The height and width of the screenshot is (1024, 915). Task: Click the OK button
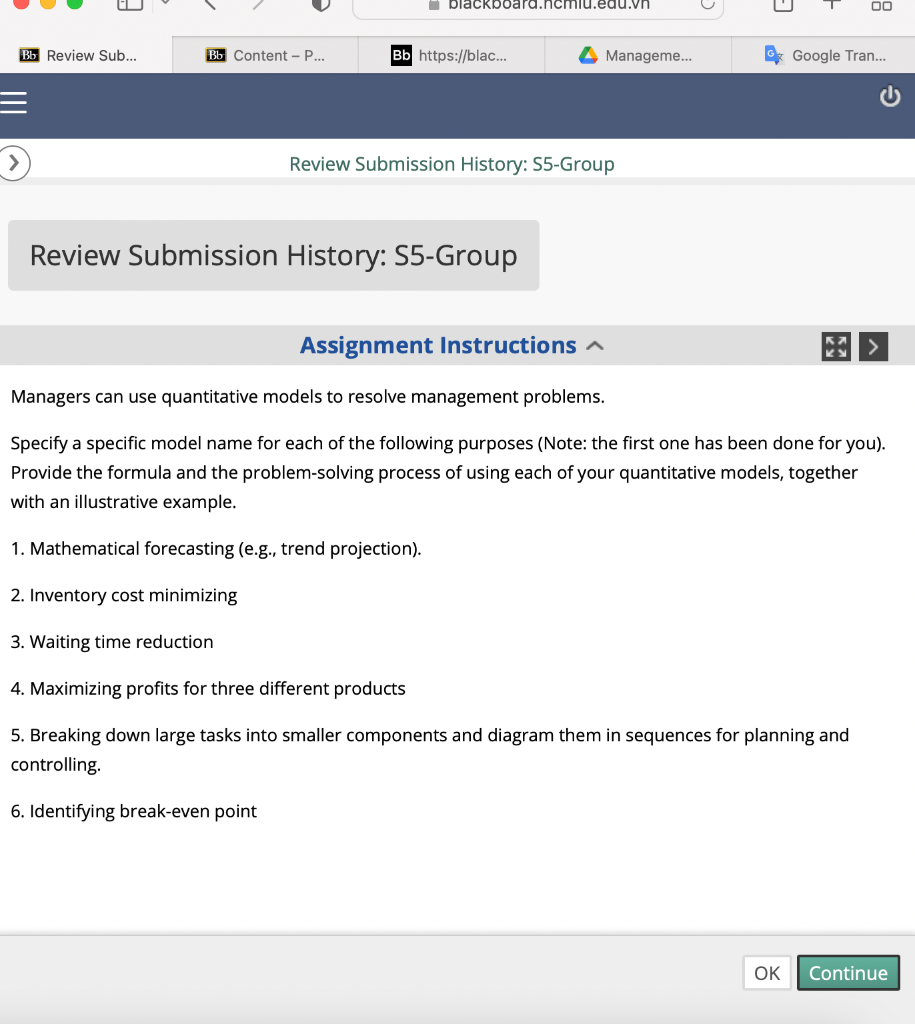pos(767,973)
